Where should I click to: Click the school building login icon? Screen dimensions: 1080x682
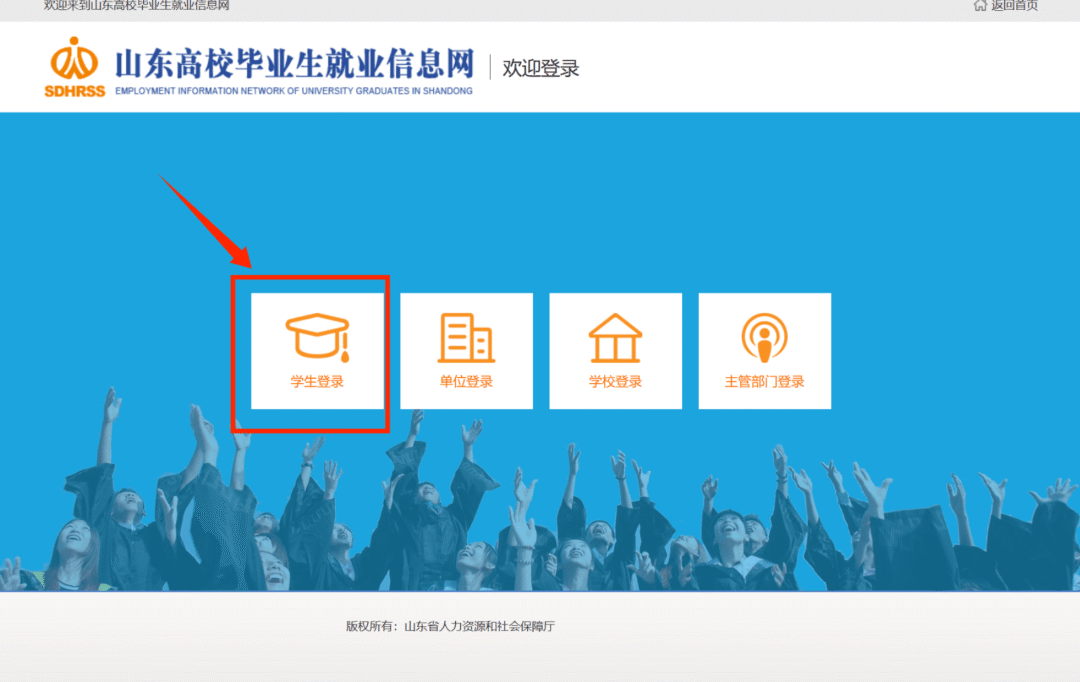(x=615, y=337)
